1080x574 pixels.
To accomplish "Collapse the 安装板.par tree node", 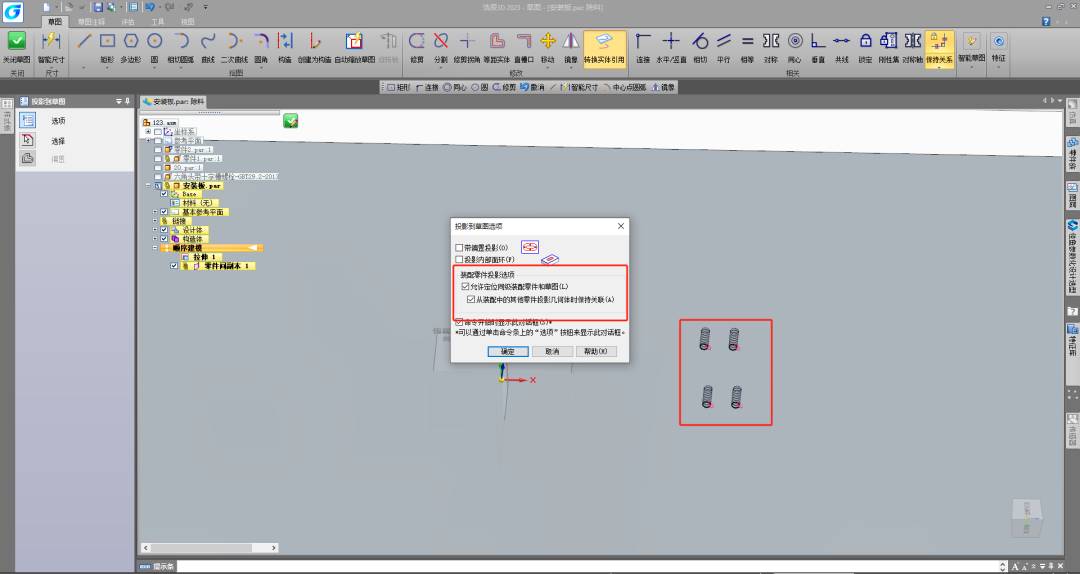I will (147, 186).
